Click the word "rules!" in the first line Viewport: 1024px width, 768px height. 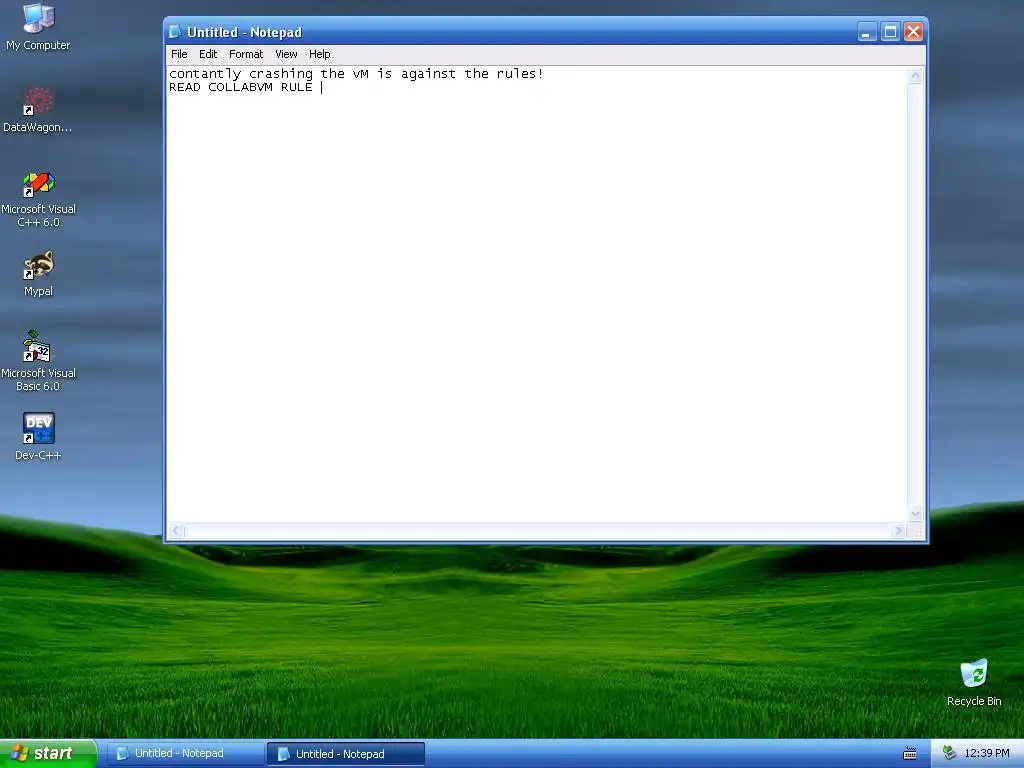520,73
